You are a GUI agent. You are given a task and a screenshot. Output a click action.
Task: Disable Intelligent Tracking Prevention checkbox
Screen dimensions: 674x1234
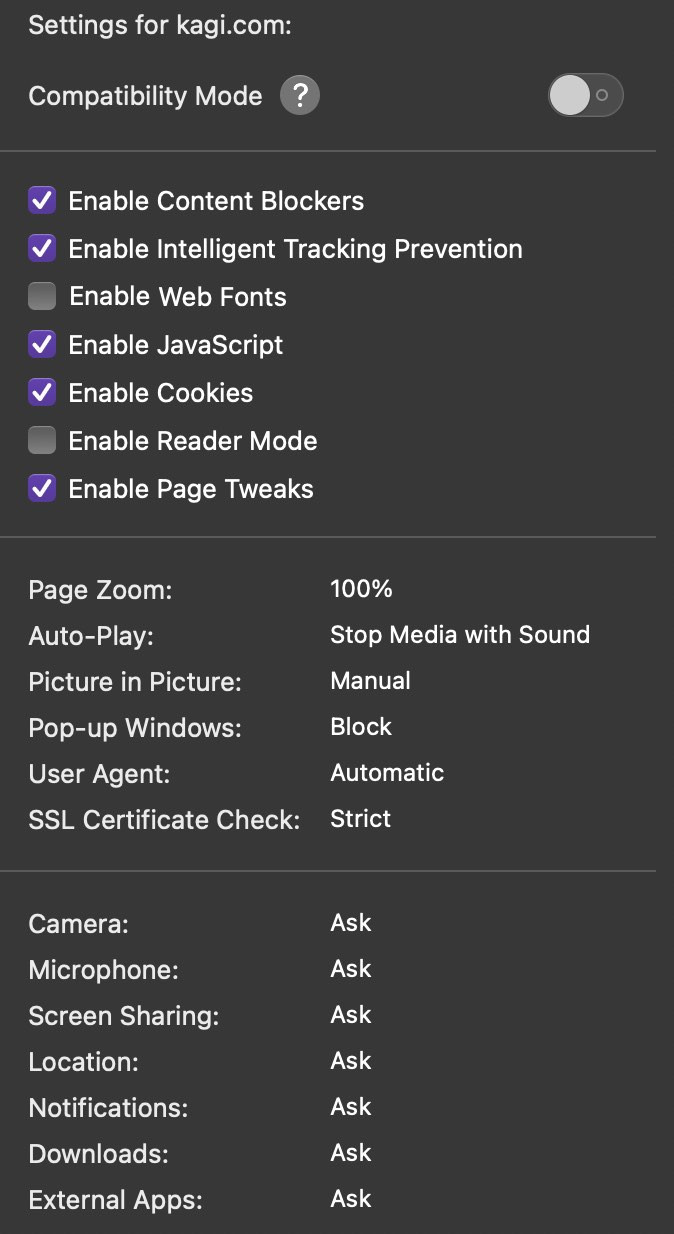click(42, 249)
